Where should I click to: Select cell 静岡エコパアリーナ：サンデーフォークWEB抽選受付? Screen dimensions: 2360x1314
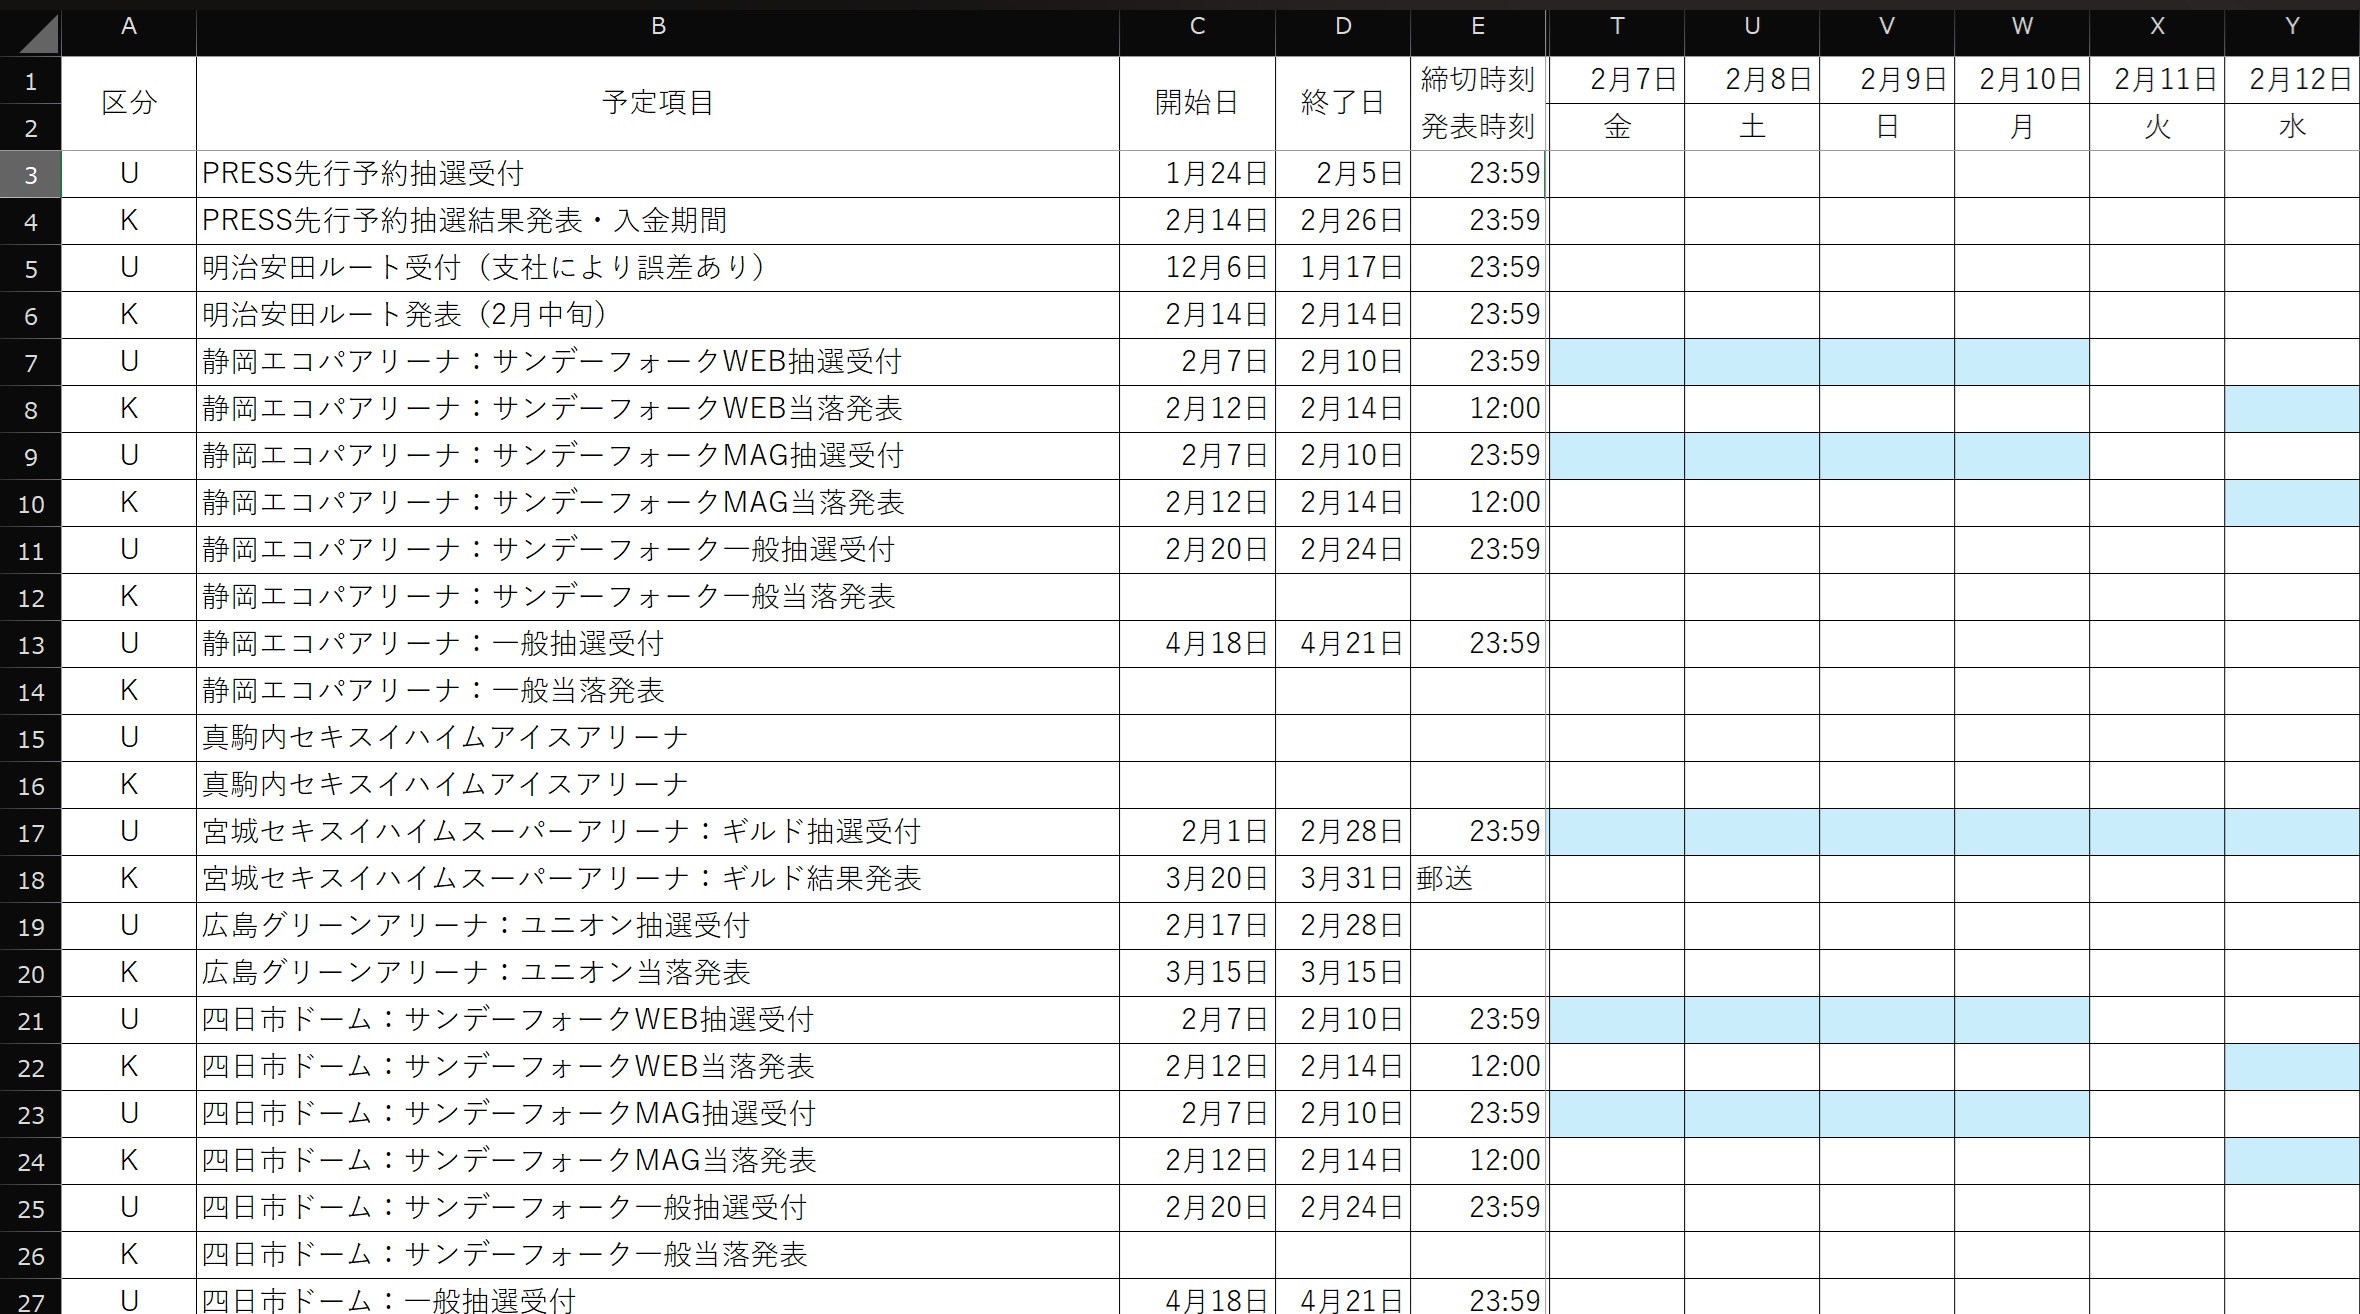tap(658, 362)
